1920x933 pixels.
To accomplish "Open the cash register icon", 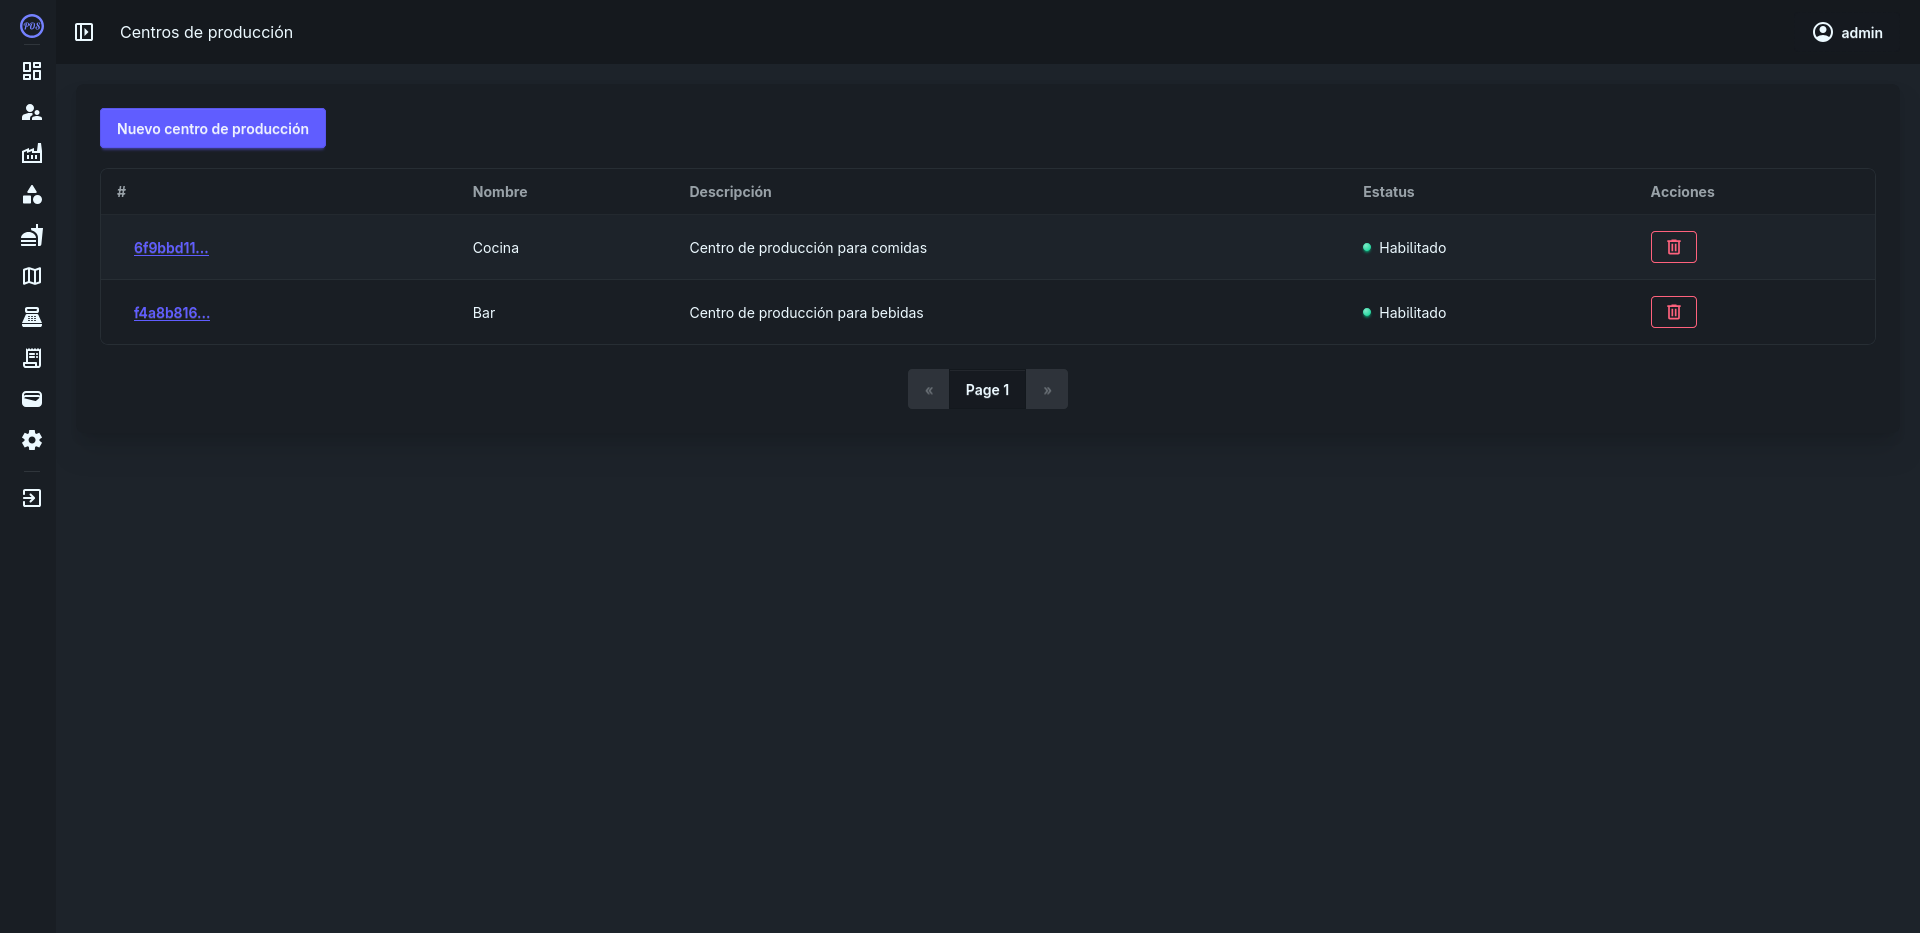I will 32,317.
